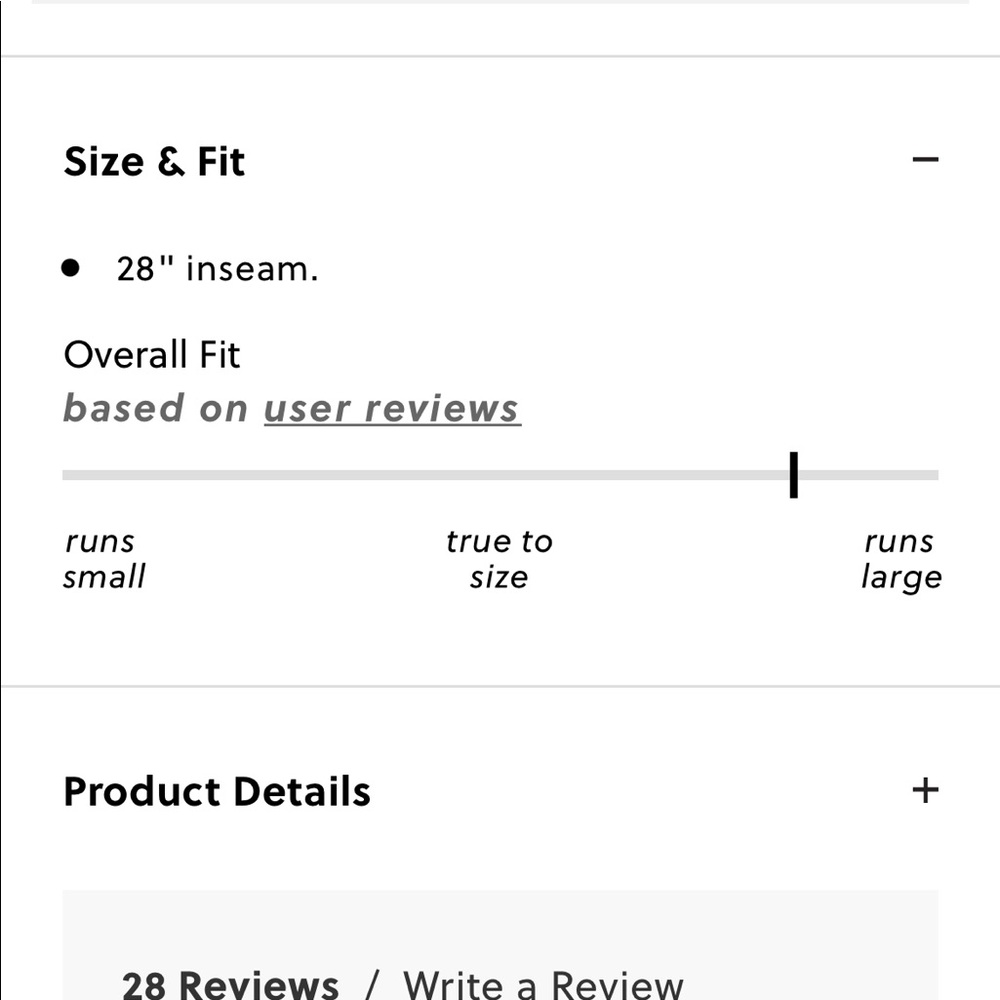
Task: Select the true to size label
Action: [499, 559]
